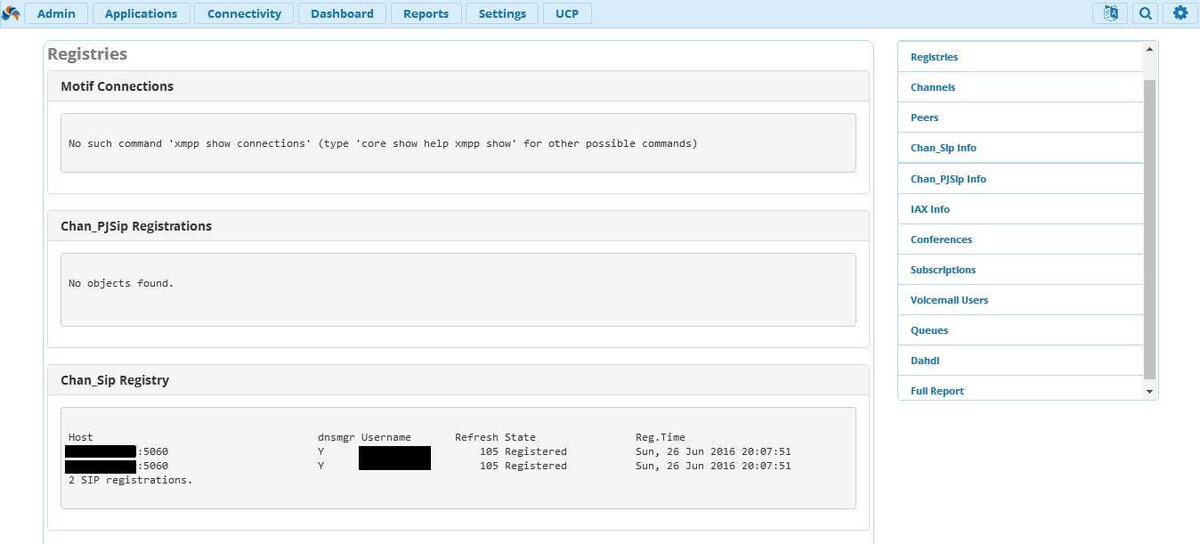Open Chan_Sip Info report

pos(1020,148)
